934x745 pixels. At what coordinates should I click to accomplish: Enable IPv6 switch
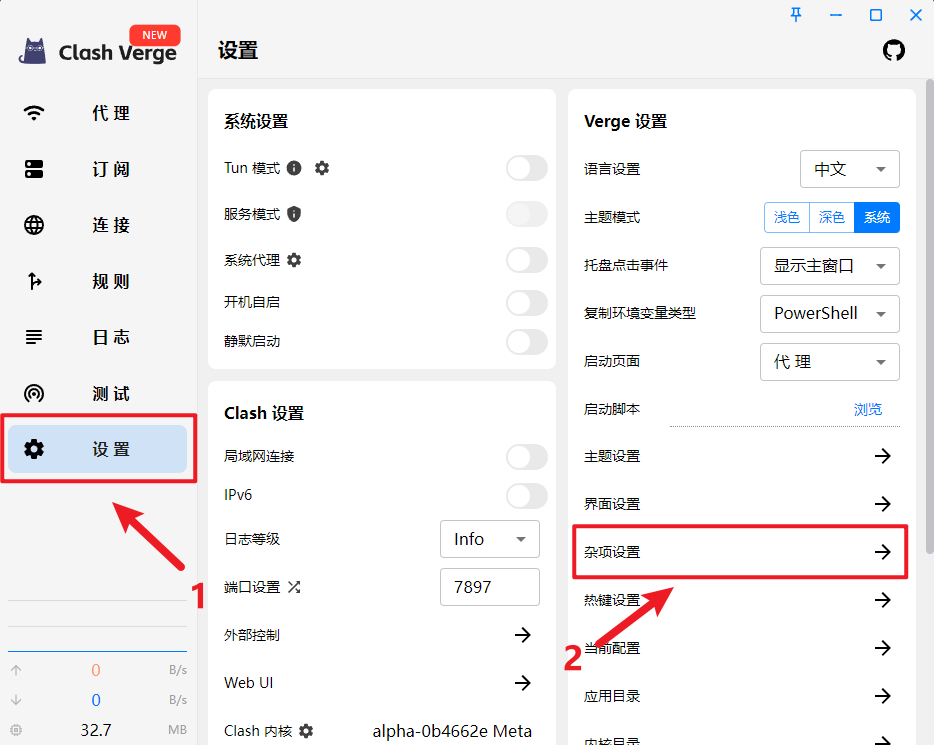click(x=527, y=495)
